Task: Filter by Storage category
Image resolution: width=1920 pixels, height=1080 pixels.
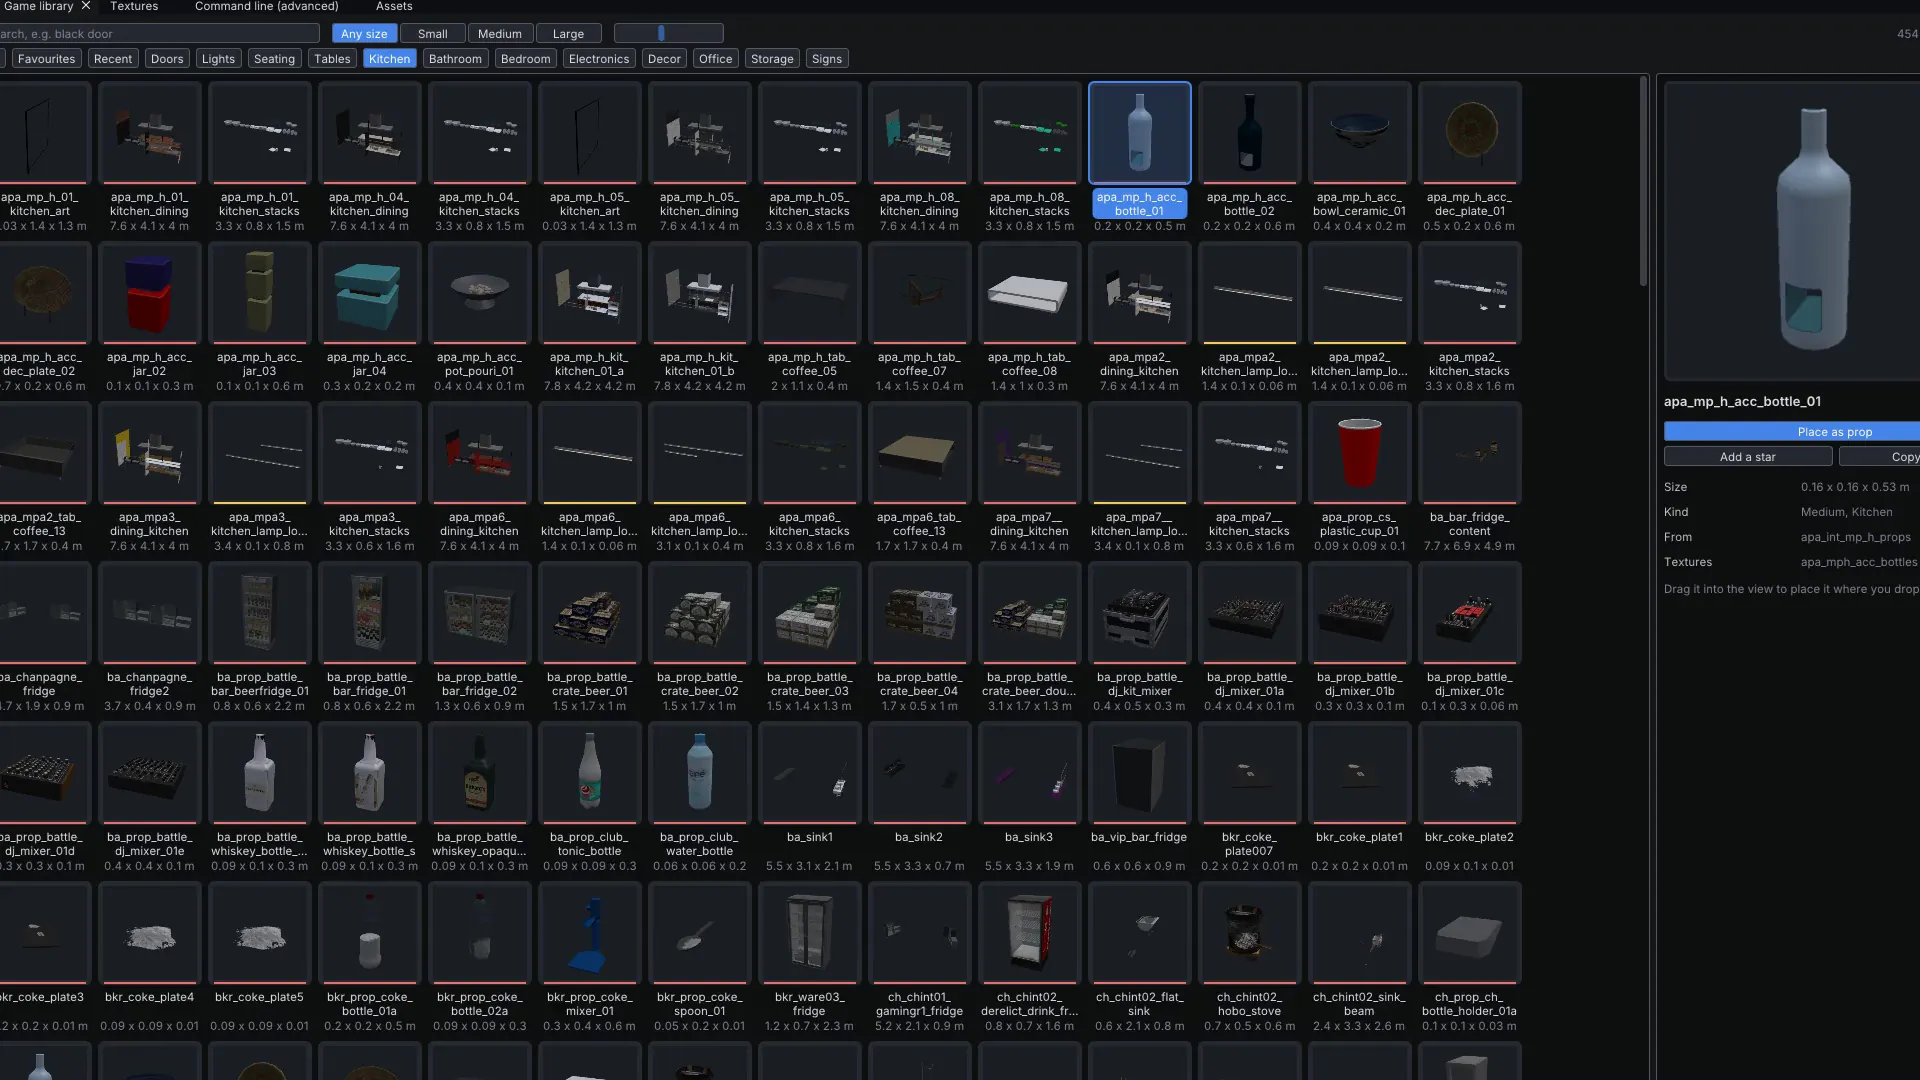Action: (x=772, y=59)
